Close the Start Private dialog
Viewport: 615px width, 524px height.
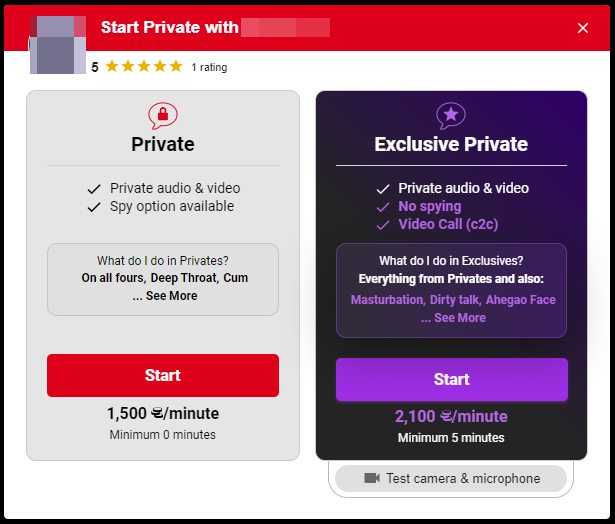[583, 28]
